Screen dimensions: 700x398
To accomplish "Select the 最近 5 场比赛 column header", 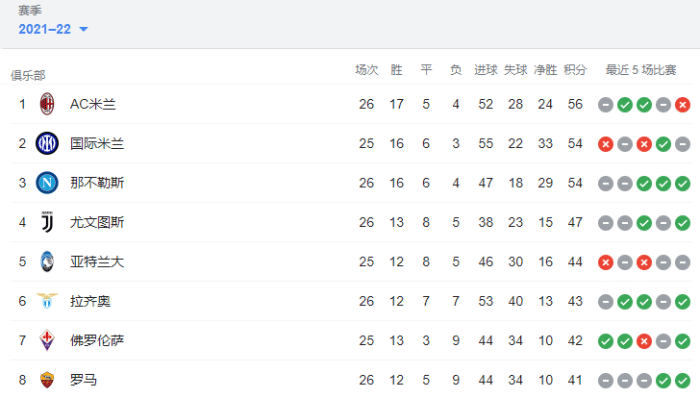I will (x=641, y=70).
